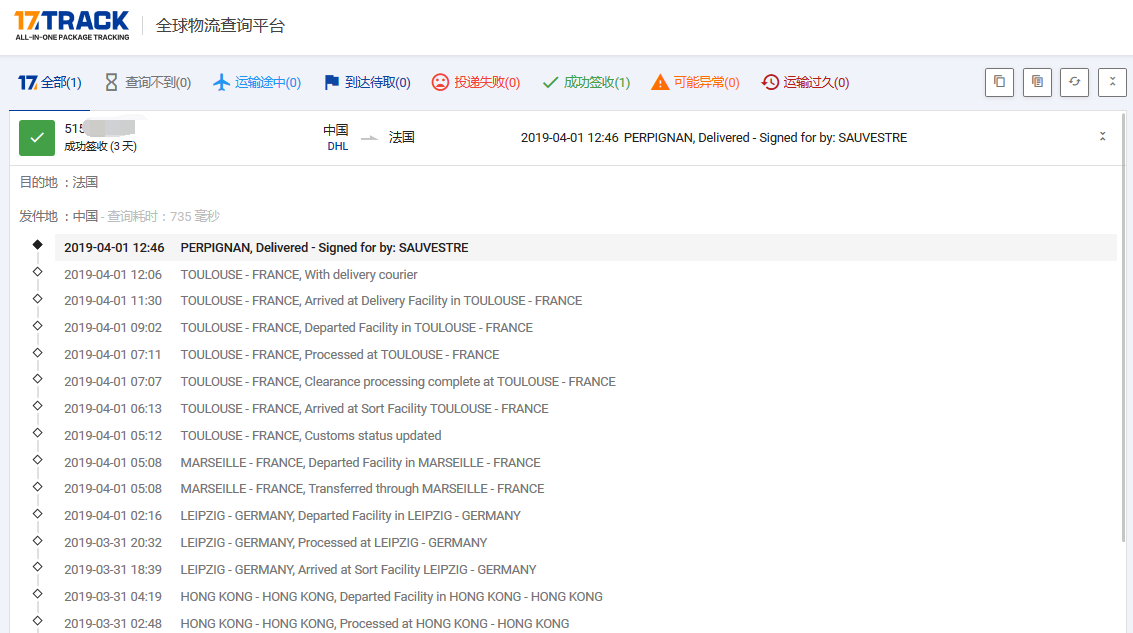Click the filled diamond timeline marker

tap(37, 245)
